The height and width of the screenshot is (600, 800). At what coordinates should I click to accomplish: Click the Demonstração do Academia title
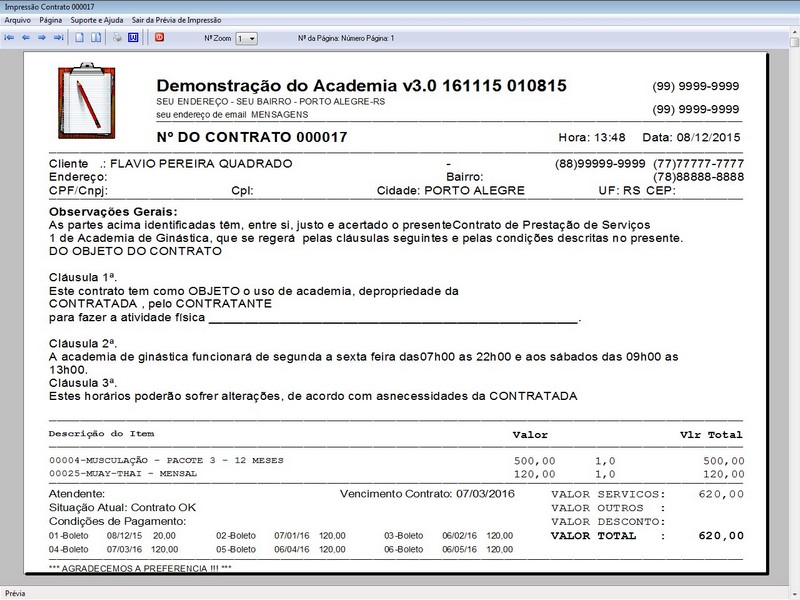point(361,86)
